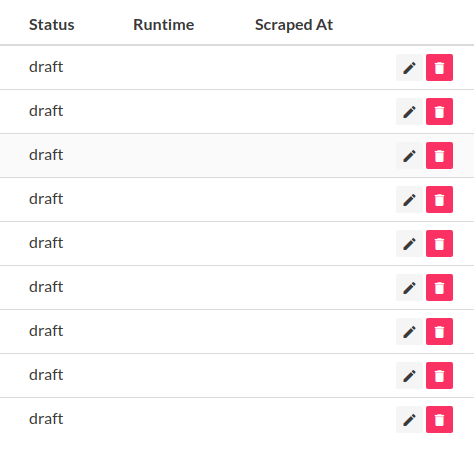474x459 pixels.
Task: Delete the third highlighted draft row
Action: 439,156
